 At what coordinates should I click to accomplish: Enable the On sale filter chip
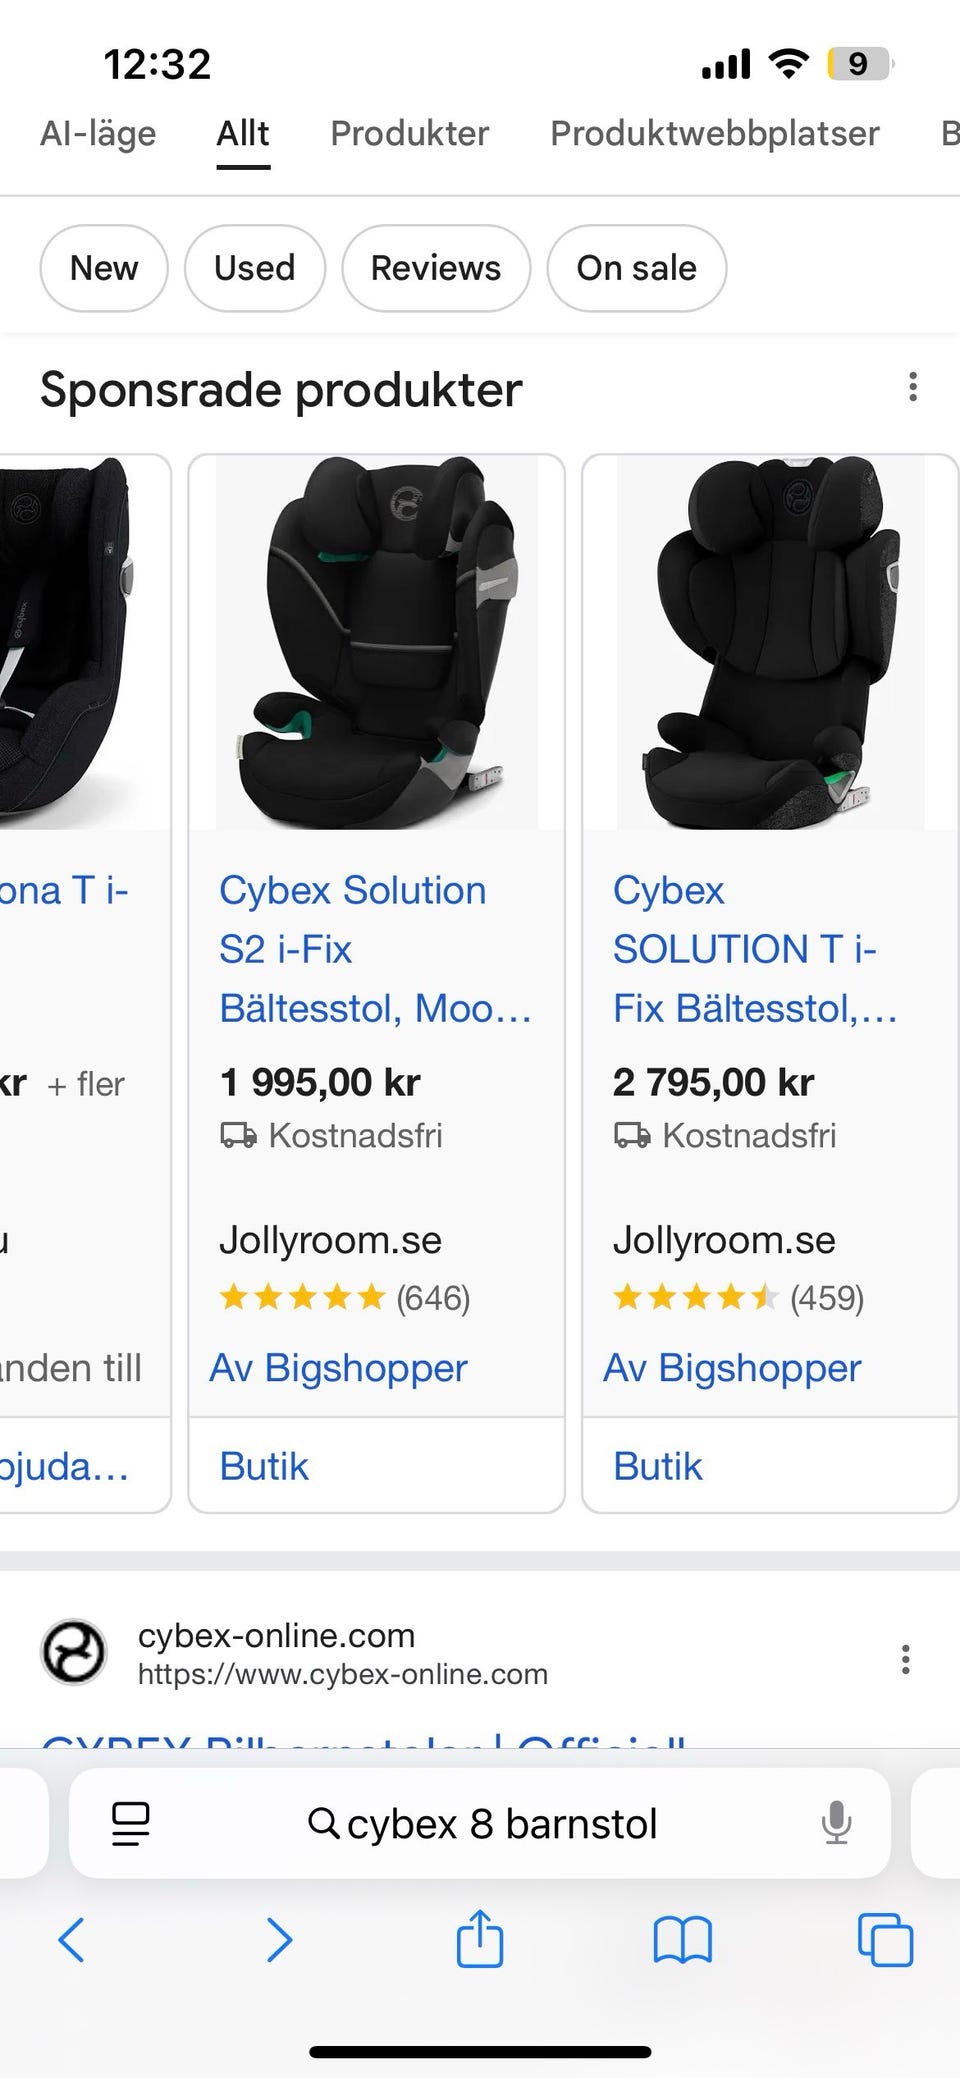point(636,268)
